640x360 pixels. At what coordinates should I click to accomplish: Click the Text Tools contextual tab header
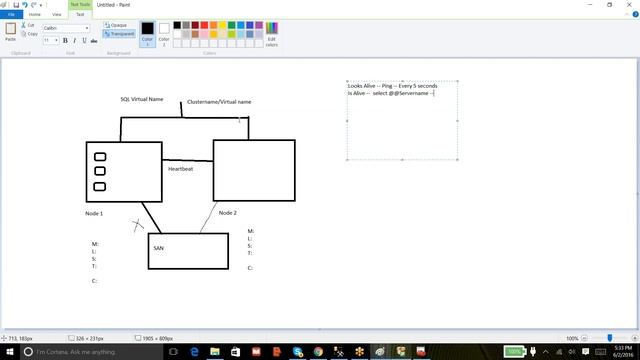coord(80,4)
